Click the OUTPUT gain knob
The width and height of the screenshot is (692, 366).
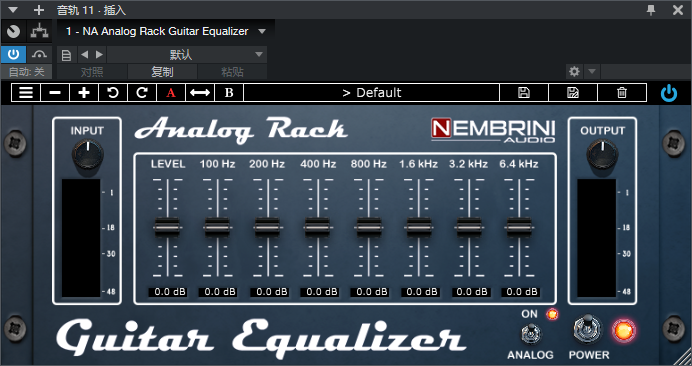pyautogui.click(x=602, y=154)
